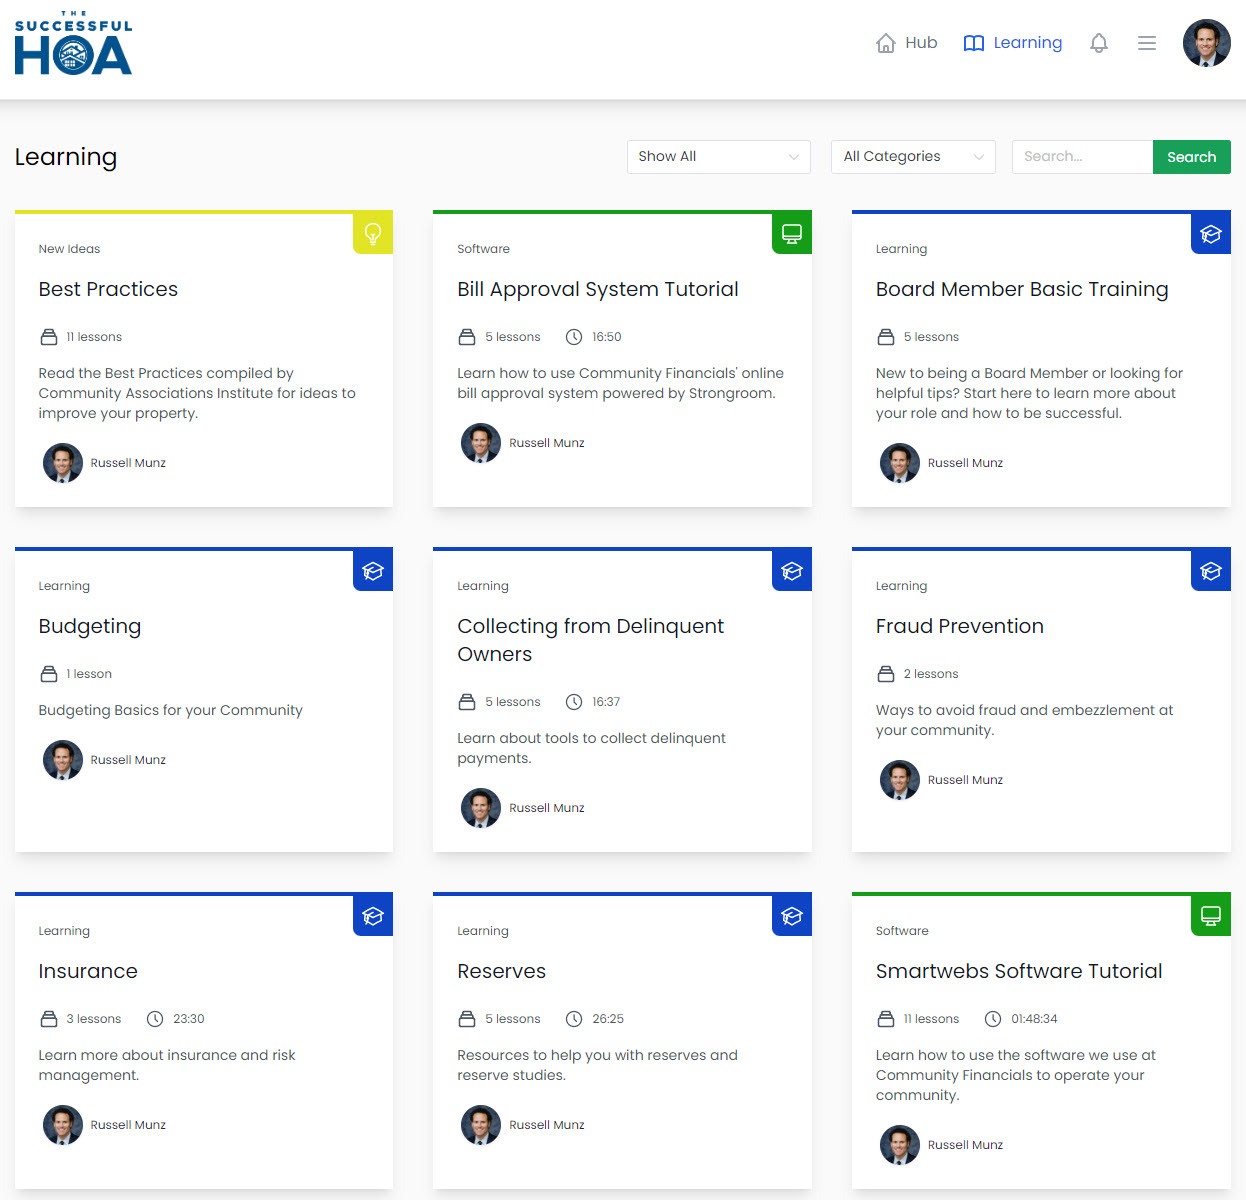Click the monitor icon on Bill Approval card
This screenshot has height=1200, width=1246.
click(791, 234)
